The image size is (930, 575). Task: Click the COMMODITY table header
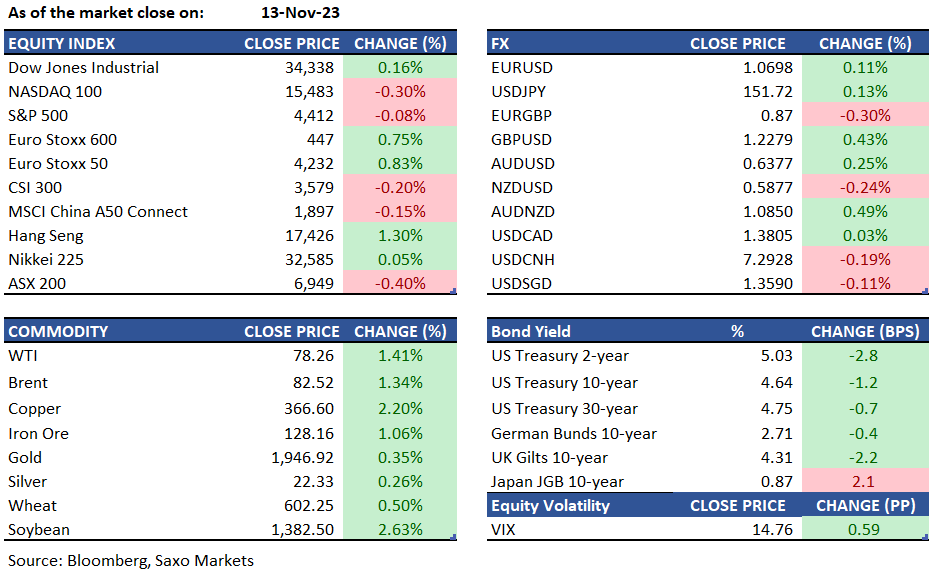pyautogui.click(x=58, y=331)
